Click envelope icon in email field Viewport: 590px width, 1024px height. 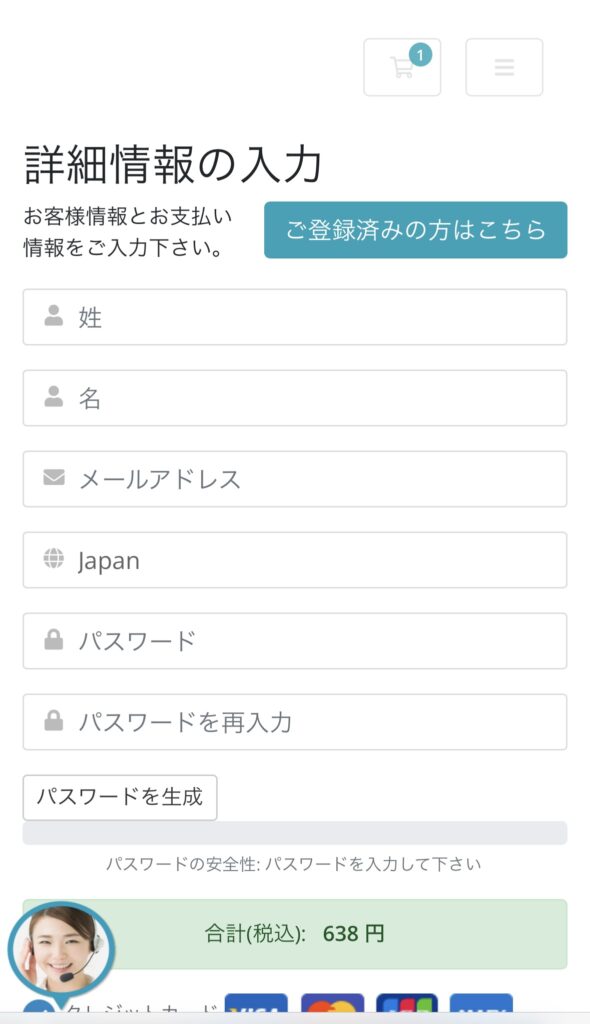point(54,478)
